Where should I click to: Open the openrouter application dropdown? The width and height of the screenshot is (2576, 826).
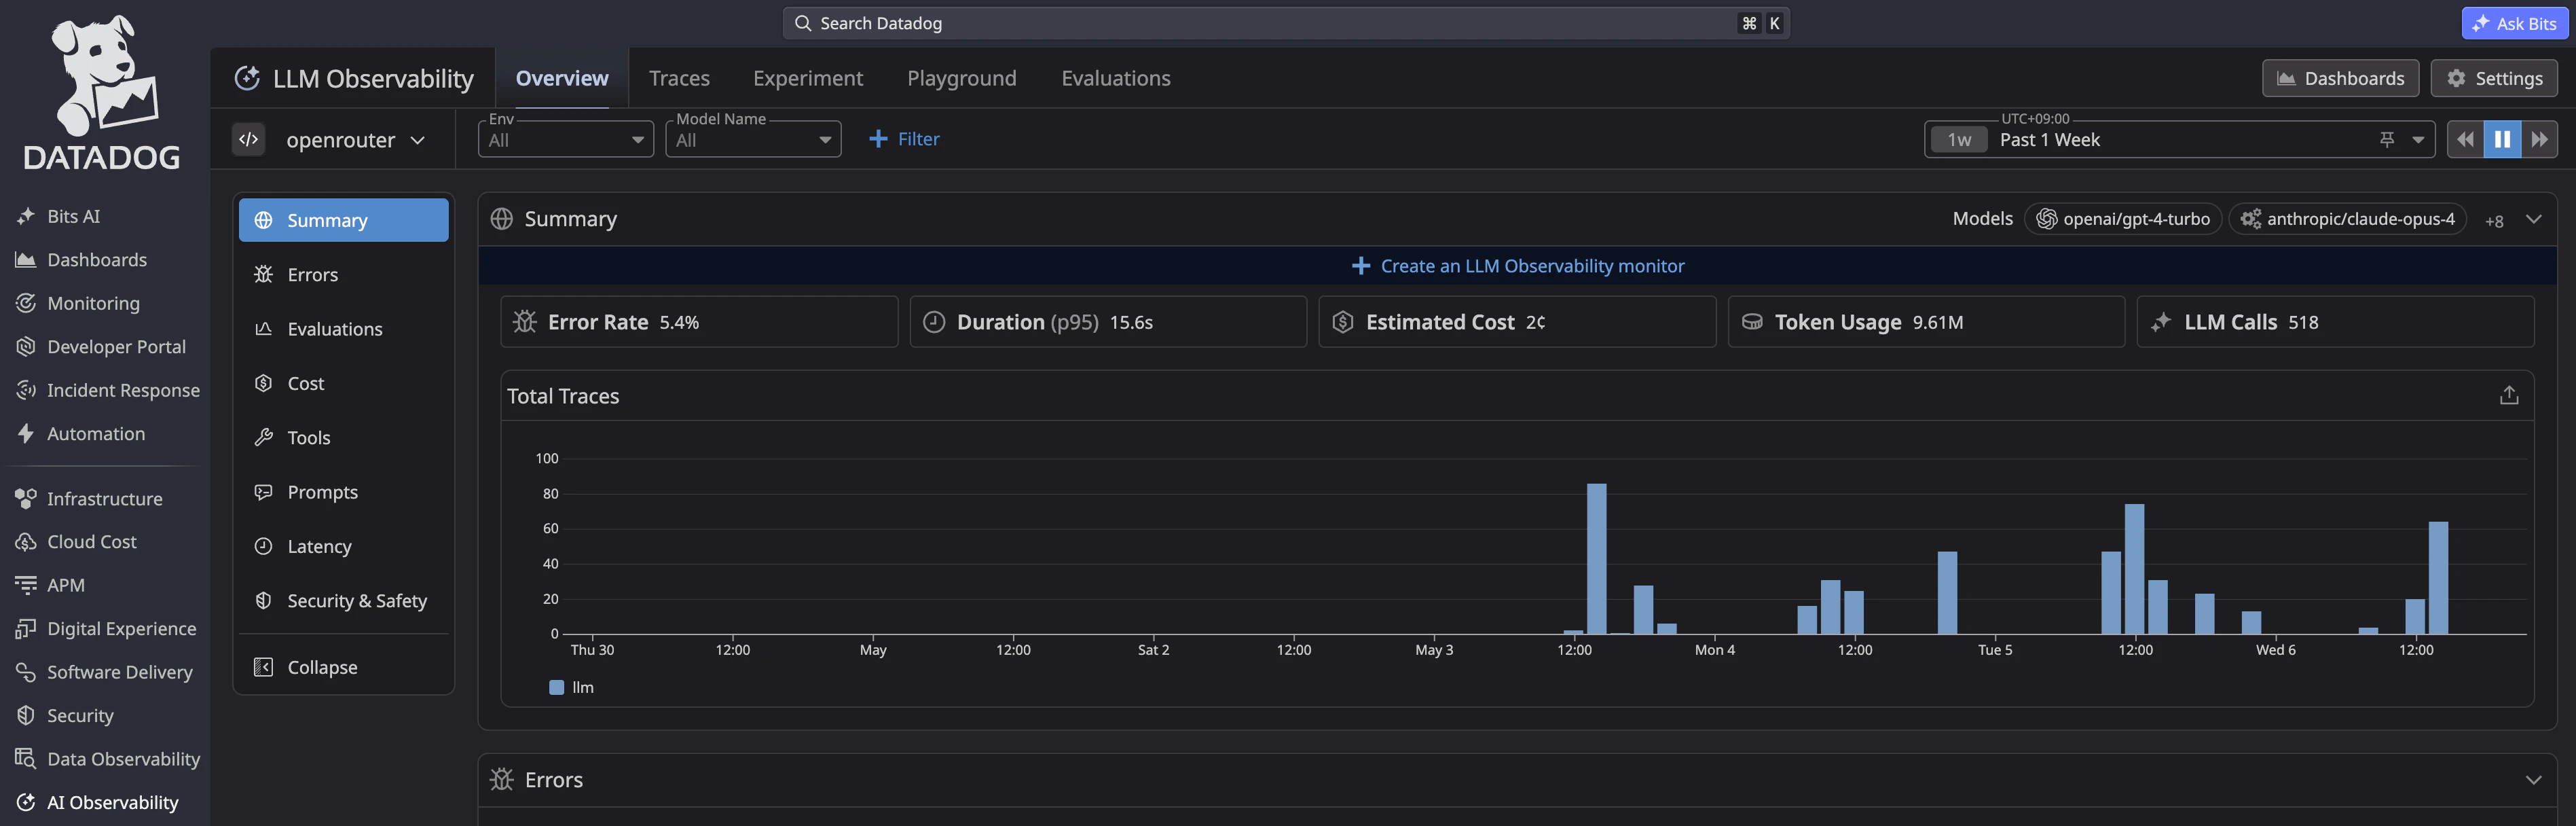point(355,140)
